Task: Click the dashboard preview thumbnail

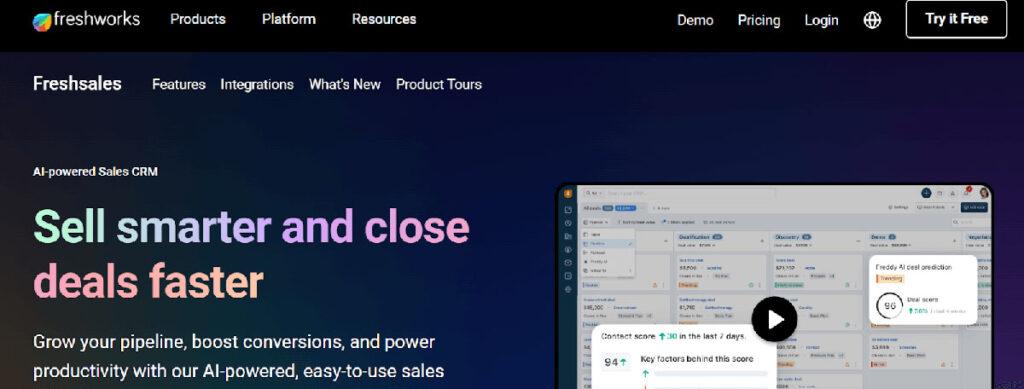Action: click(x=775, y=287)
